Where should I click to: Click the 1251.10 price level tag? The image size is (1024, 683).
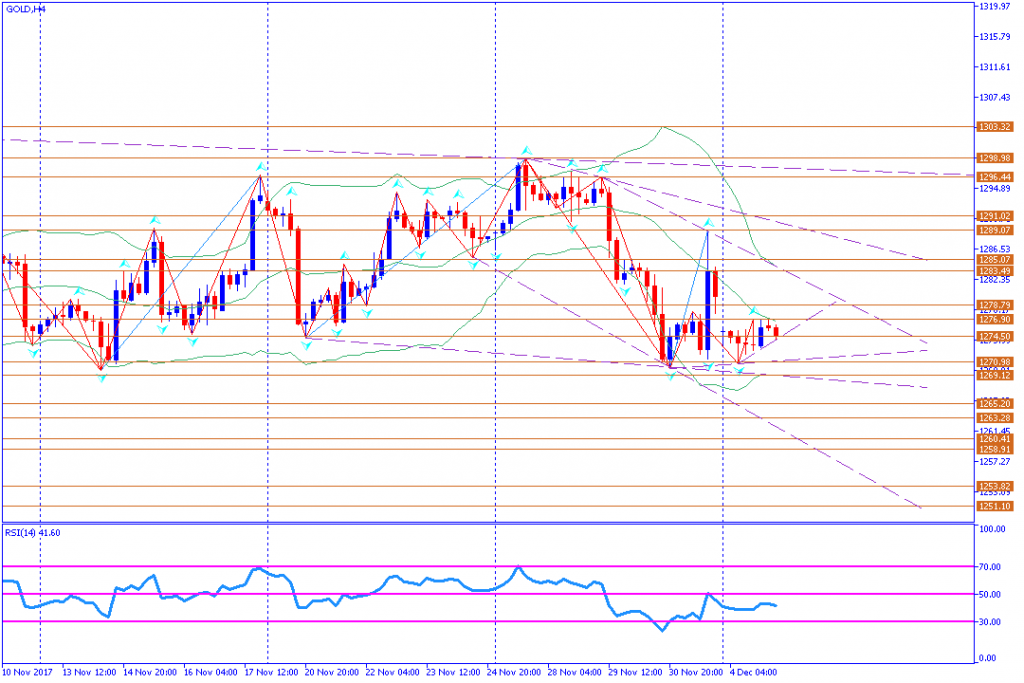coord(994,506)
